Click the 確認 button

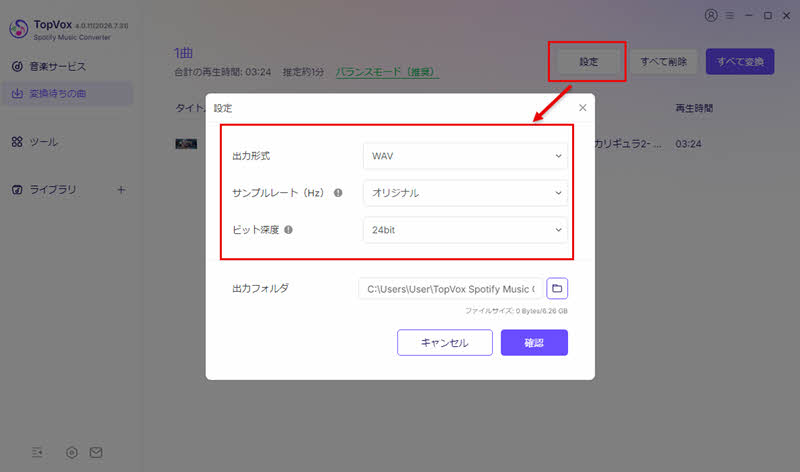[x=534, y=342]
